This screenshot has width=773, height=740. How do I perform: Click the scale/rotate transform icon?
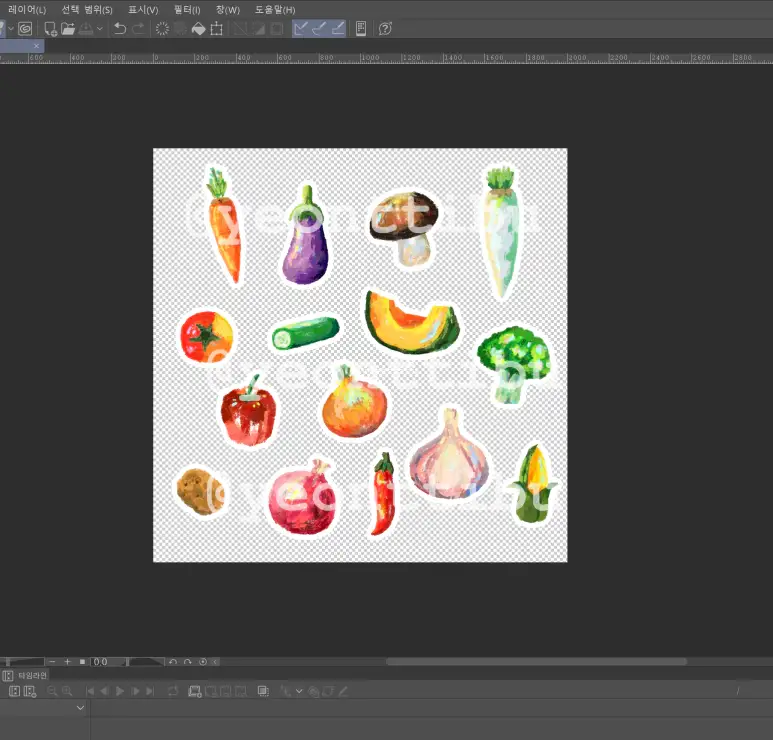(x=217, y=29)
